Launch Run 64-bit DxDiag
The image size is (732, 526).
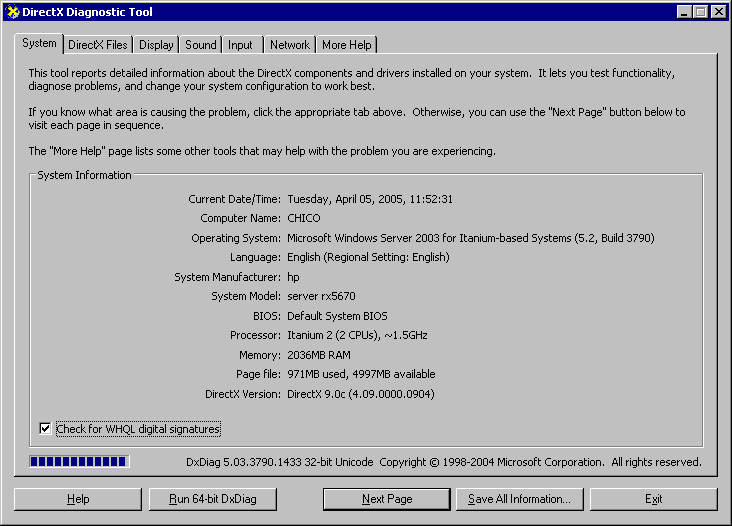click(x=213, y=499)
